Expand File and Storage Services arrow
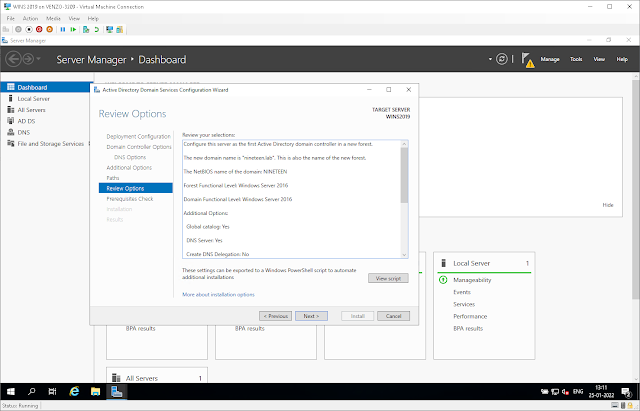The width and height of the screenshot is (640, 411). click(89, 144)
